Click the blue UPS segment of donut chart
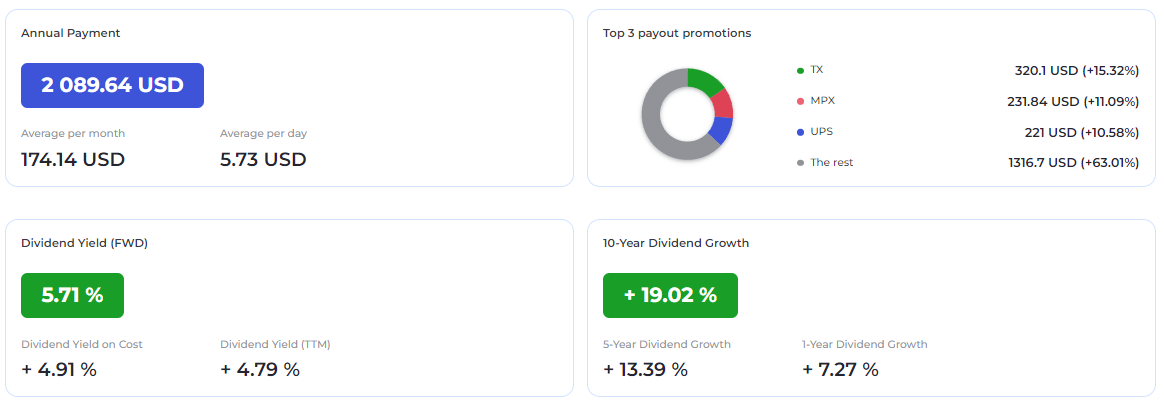This screenshot has height=403, width=1164. (x=719, y=129)
